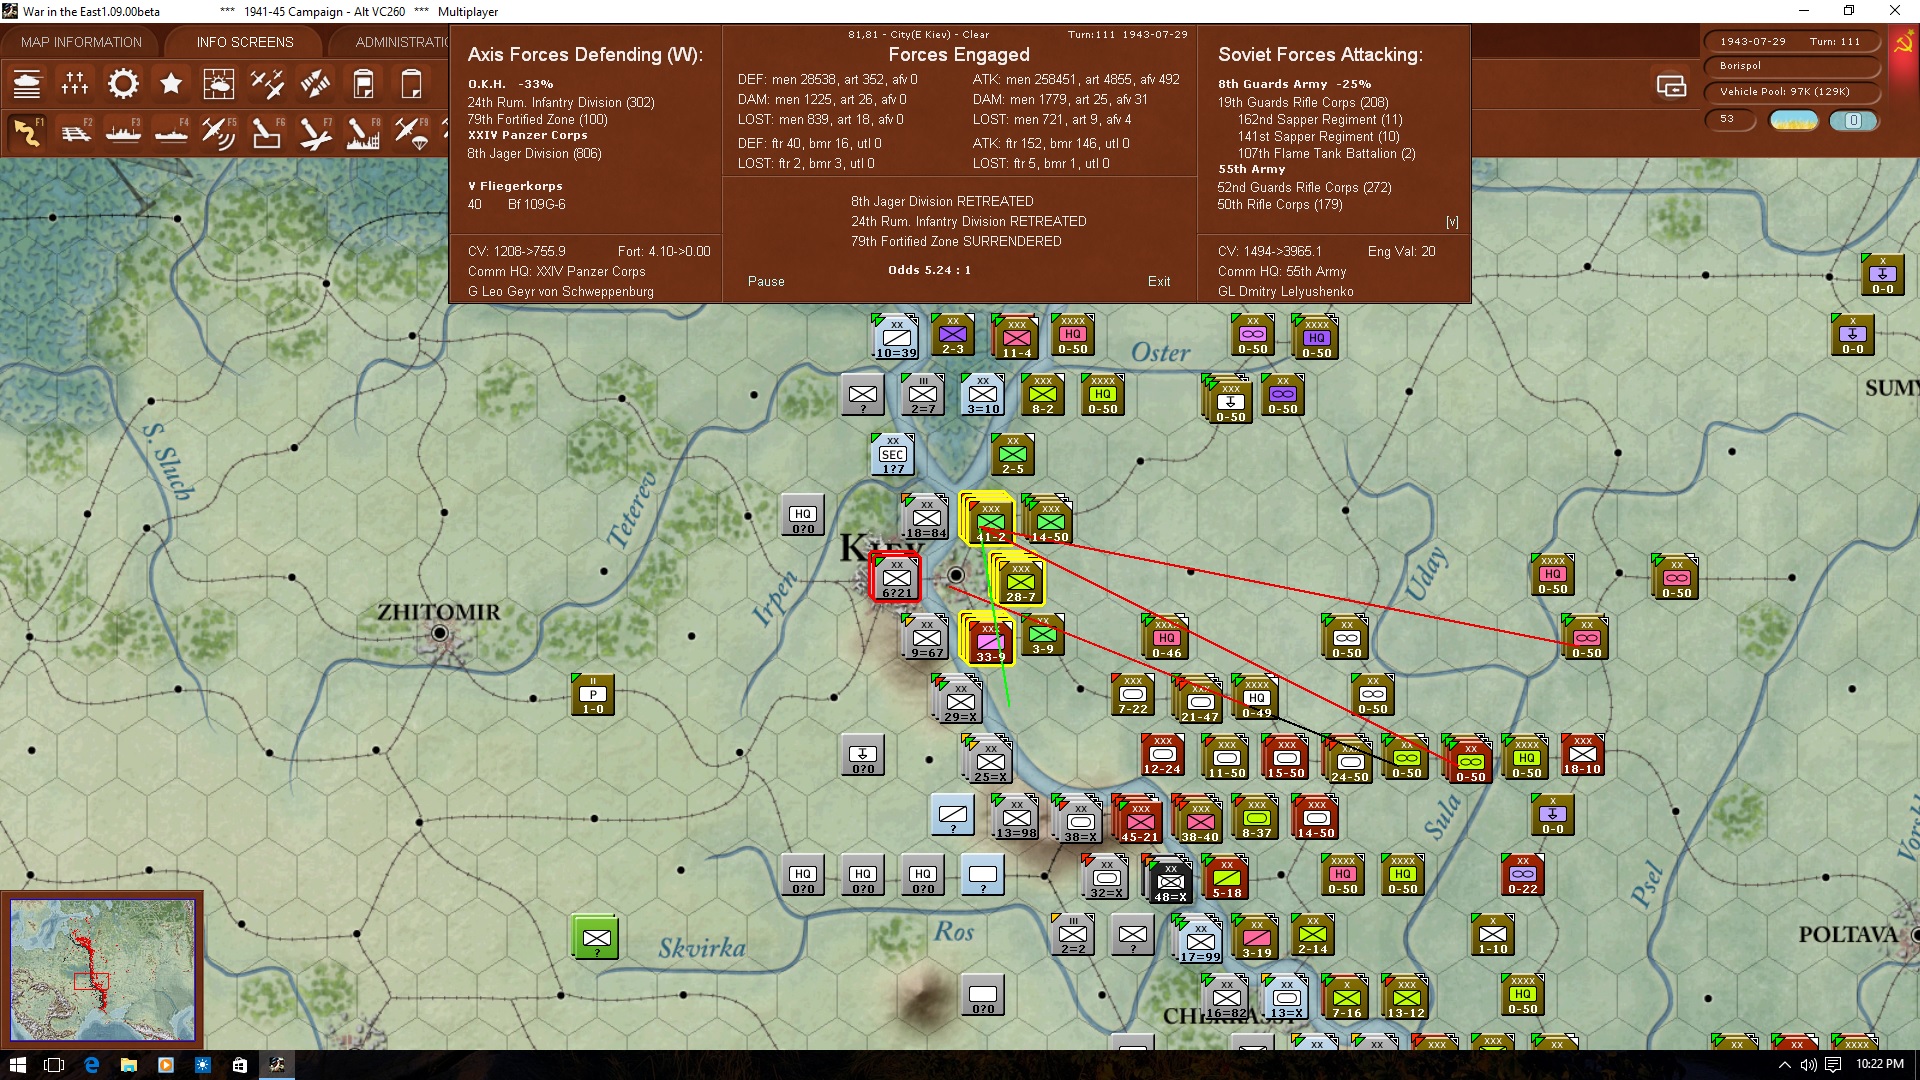Select the black Axis unit counter 48=X

pyautogui.click(x=1170, y=881)
